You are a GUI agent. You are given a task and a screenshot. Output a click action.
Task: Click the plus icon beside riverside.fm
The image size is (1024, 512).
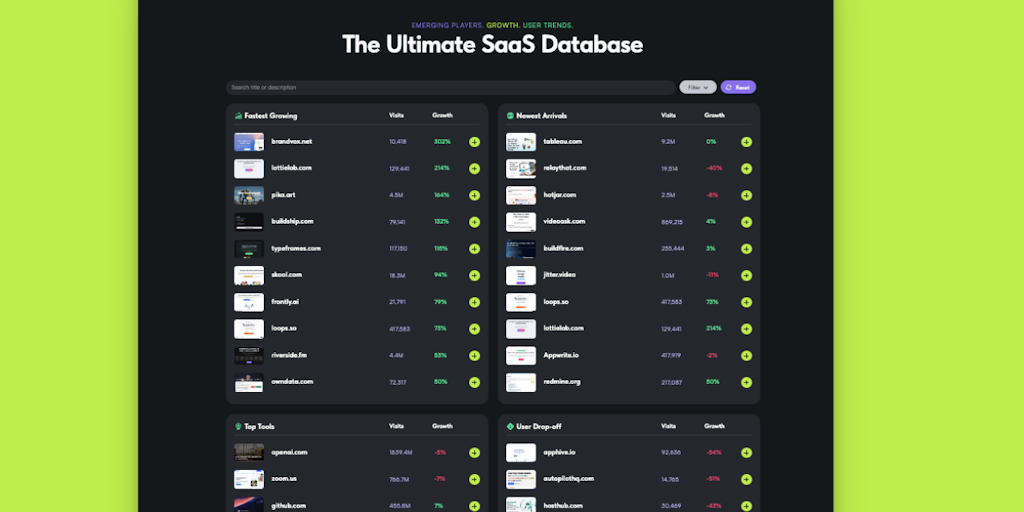[x=474, y=356]
